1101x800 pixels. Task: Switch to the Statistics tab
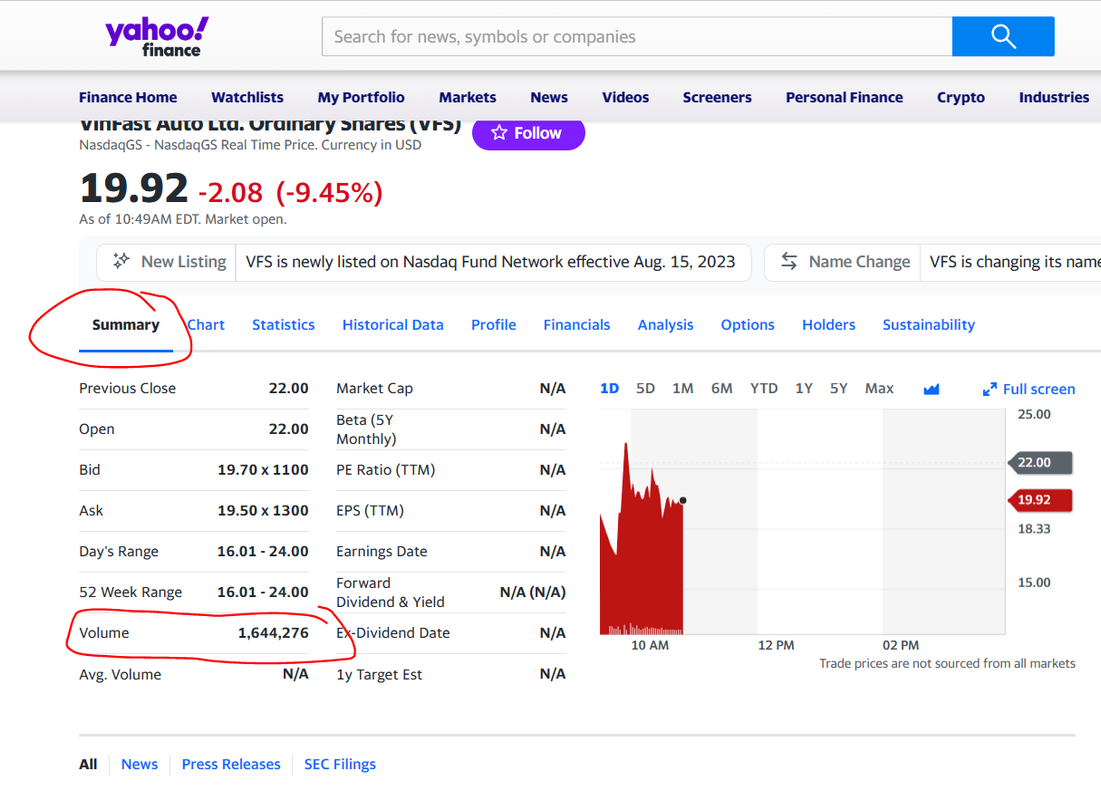click(283, 325)
